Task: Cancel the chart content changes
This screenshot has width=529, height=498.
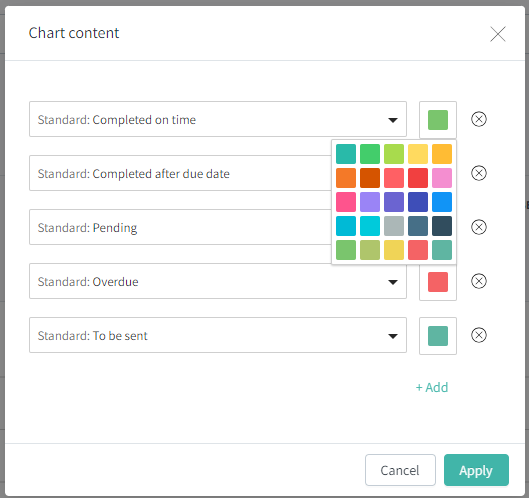Action: 400,470
